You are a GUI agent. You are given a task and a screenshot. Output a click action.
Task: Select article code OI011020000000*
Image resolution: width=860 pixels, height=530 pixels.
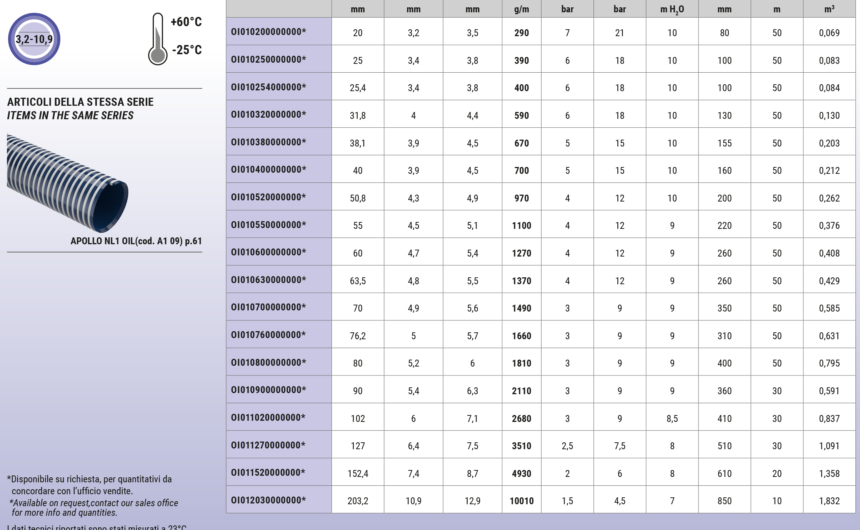pyautogui.click(x=268, y=417)
